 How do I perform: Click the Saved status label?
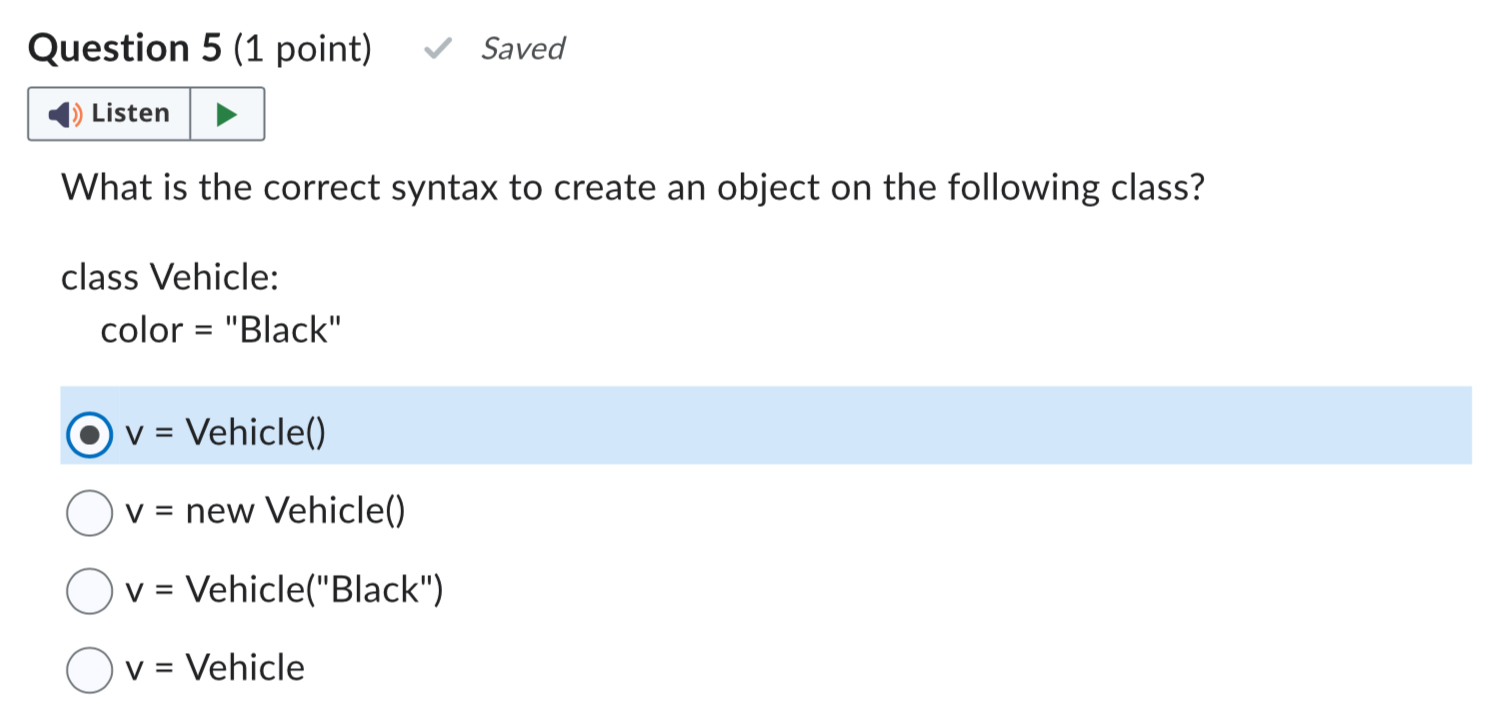point(522,48)
